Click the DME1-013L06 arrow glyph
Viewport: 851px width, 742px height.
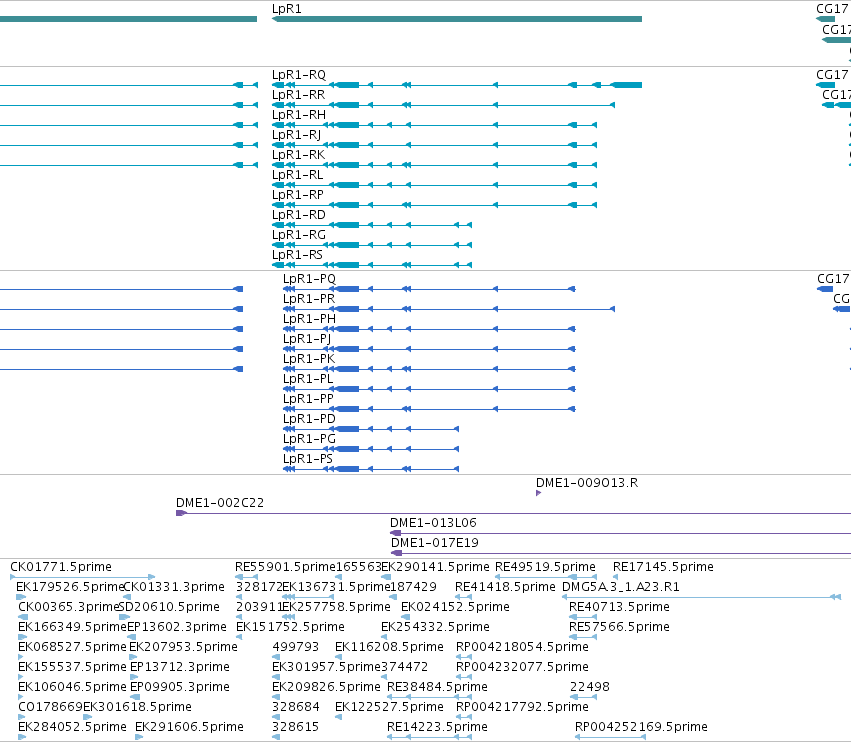[x=396, y=533]
